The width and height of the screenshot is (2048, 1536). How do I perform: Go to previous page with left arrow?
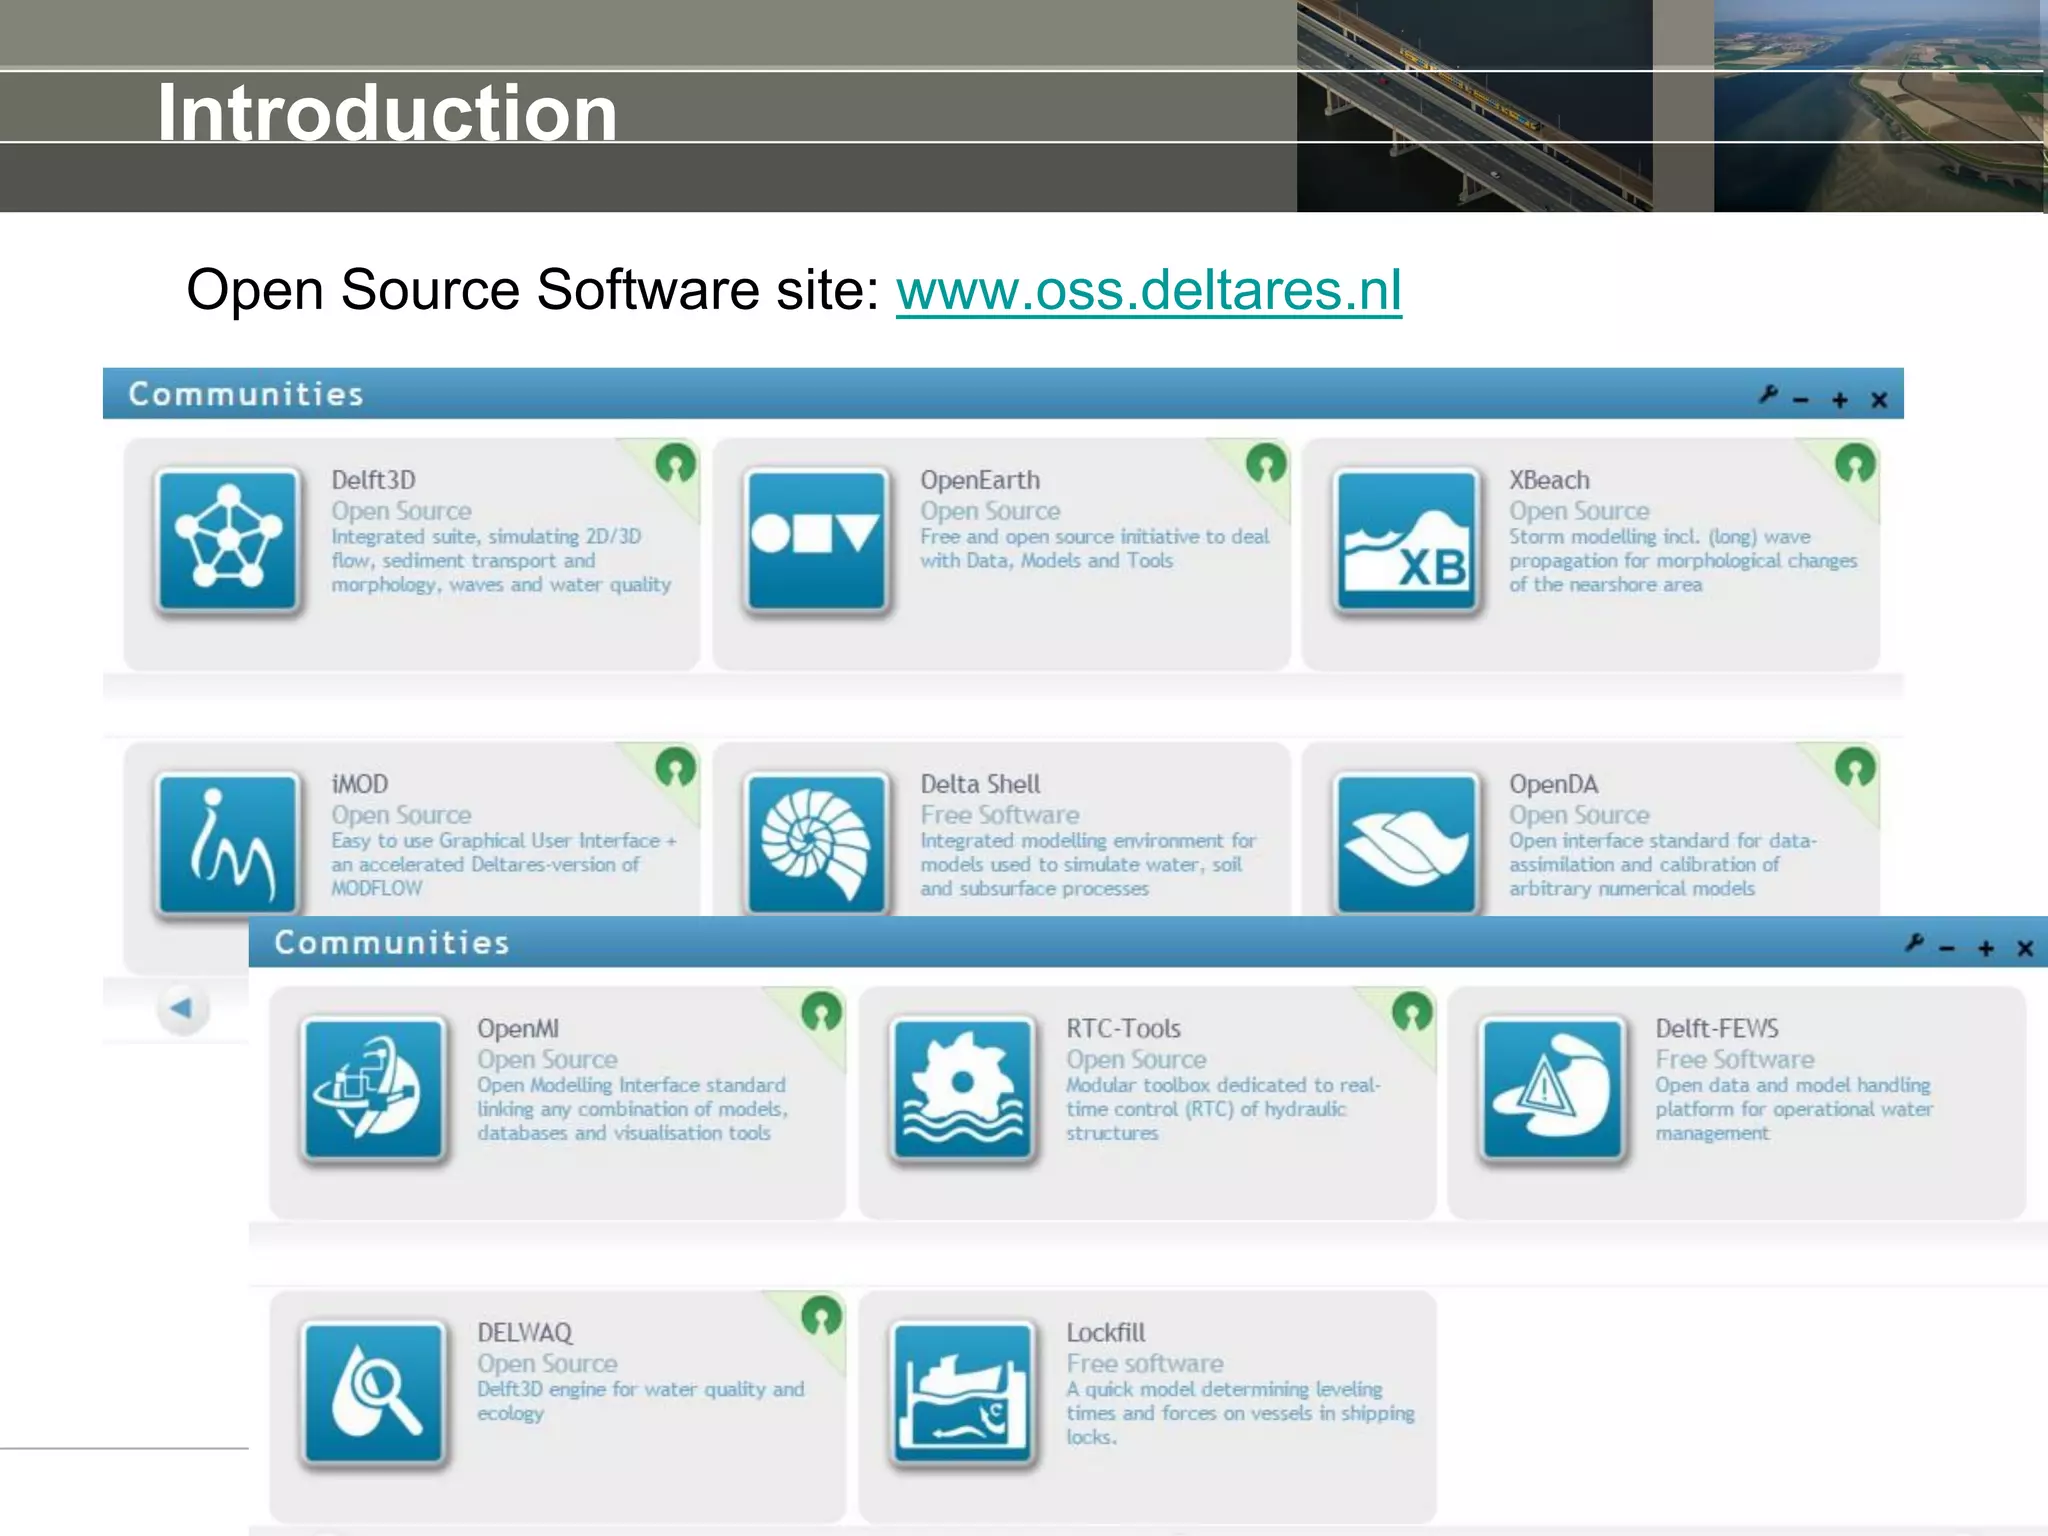point(182,1008)
